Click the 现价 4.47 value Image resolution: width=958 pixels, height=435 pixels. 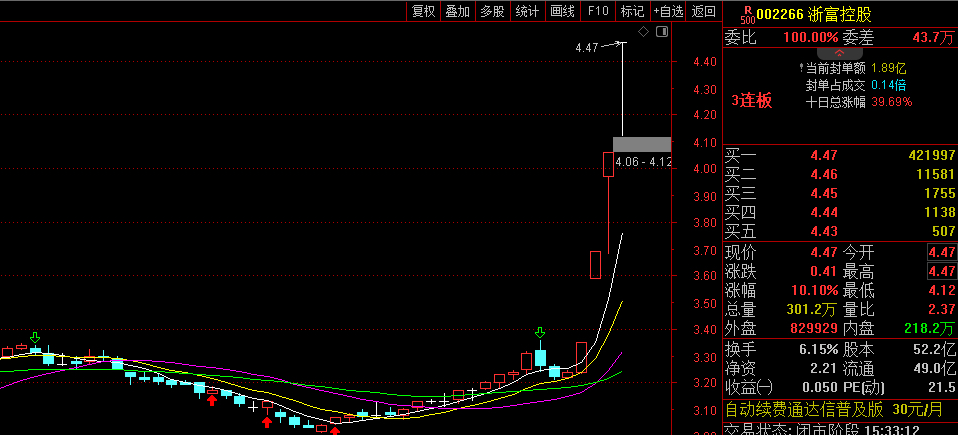tap(824, 252)
